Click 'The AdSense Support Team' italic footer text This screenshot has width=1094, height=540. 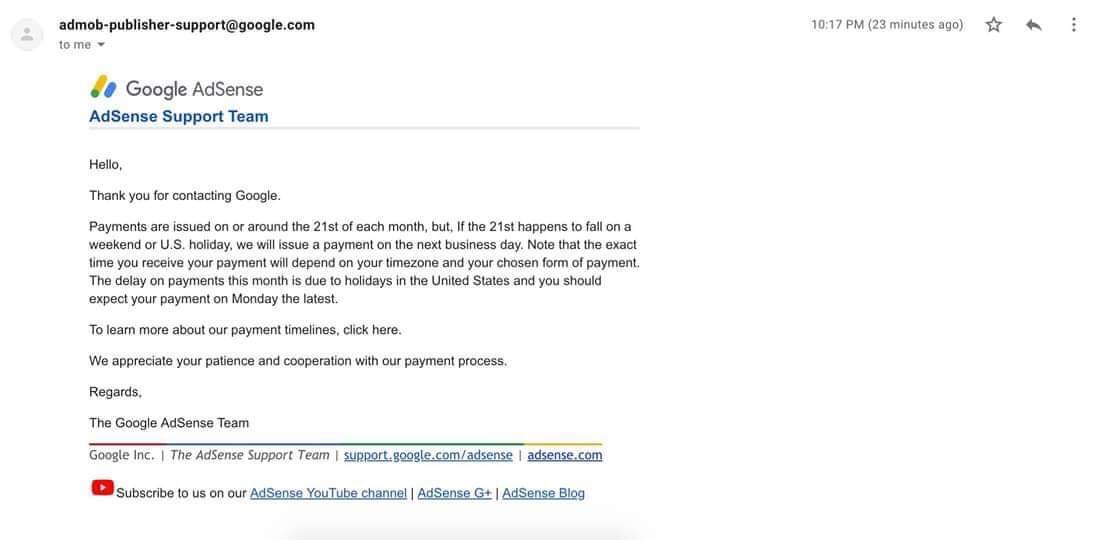pyautogui.click(x=250, y=456)
